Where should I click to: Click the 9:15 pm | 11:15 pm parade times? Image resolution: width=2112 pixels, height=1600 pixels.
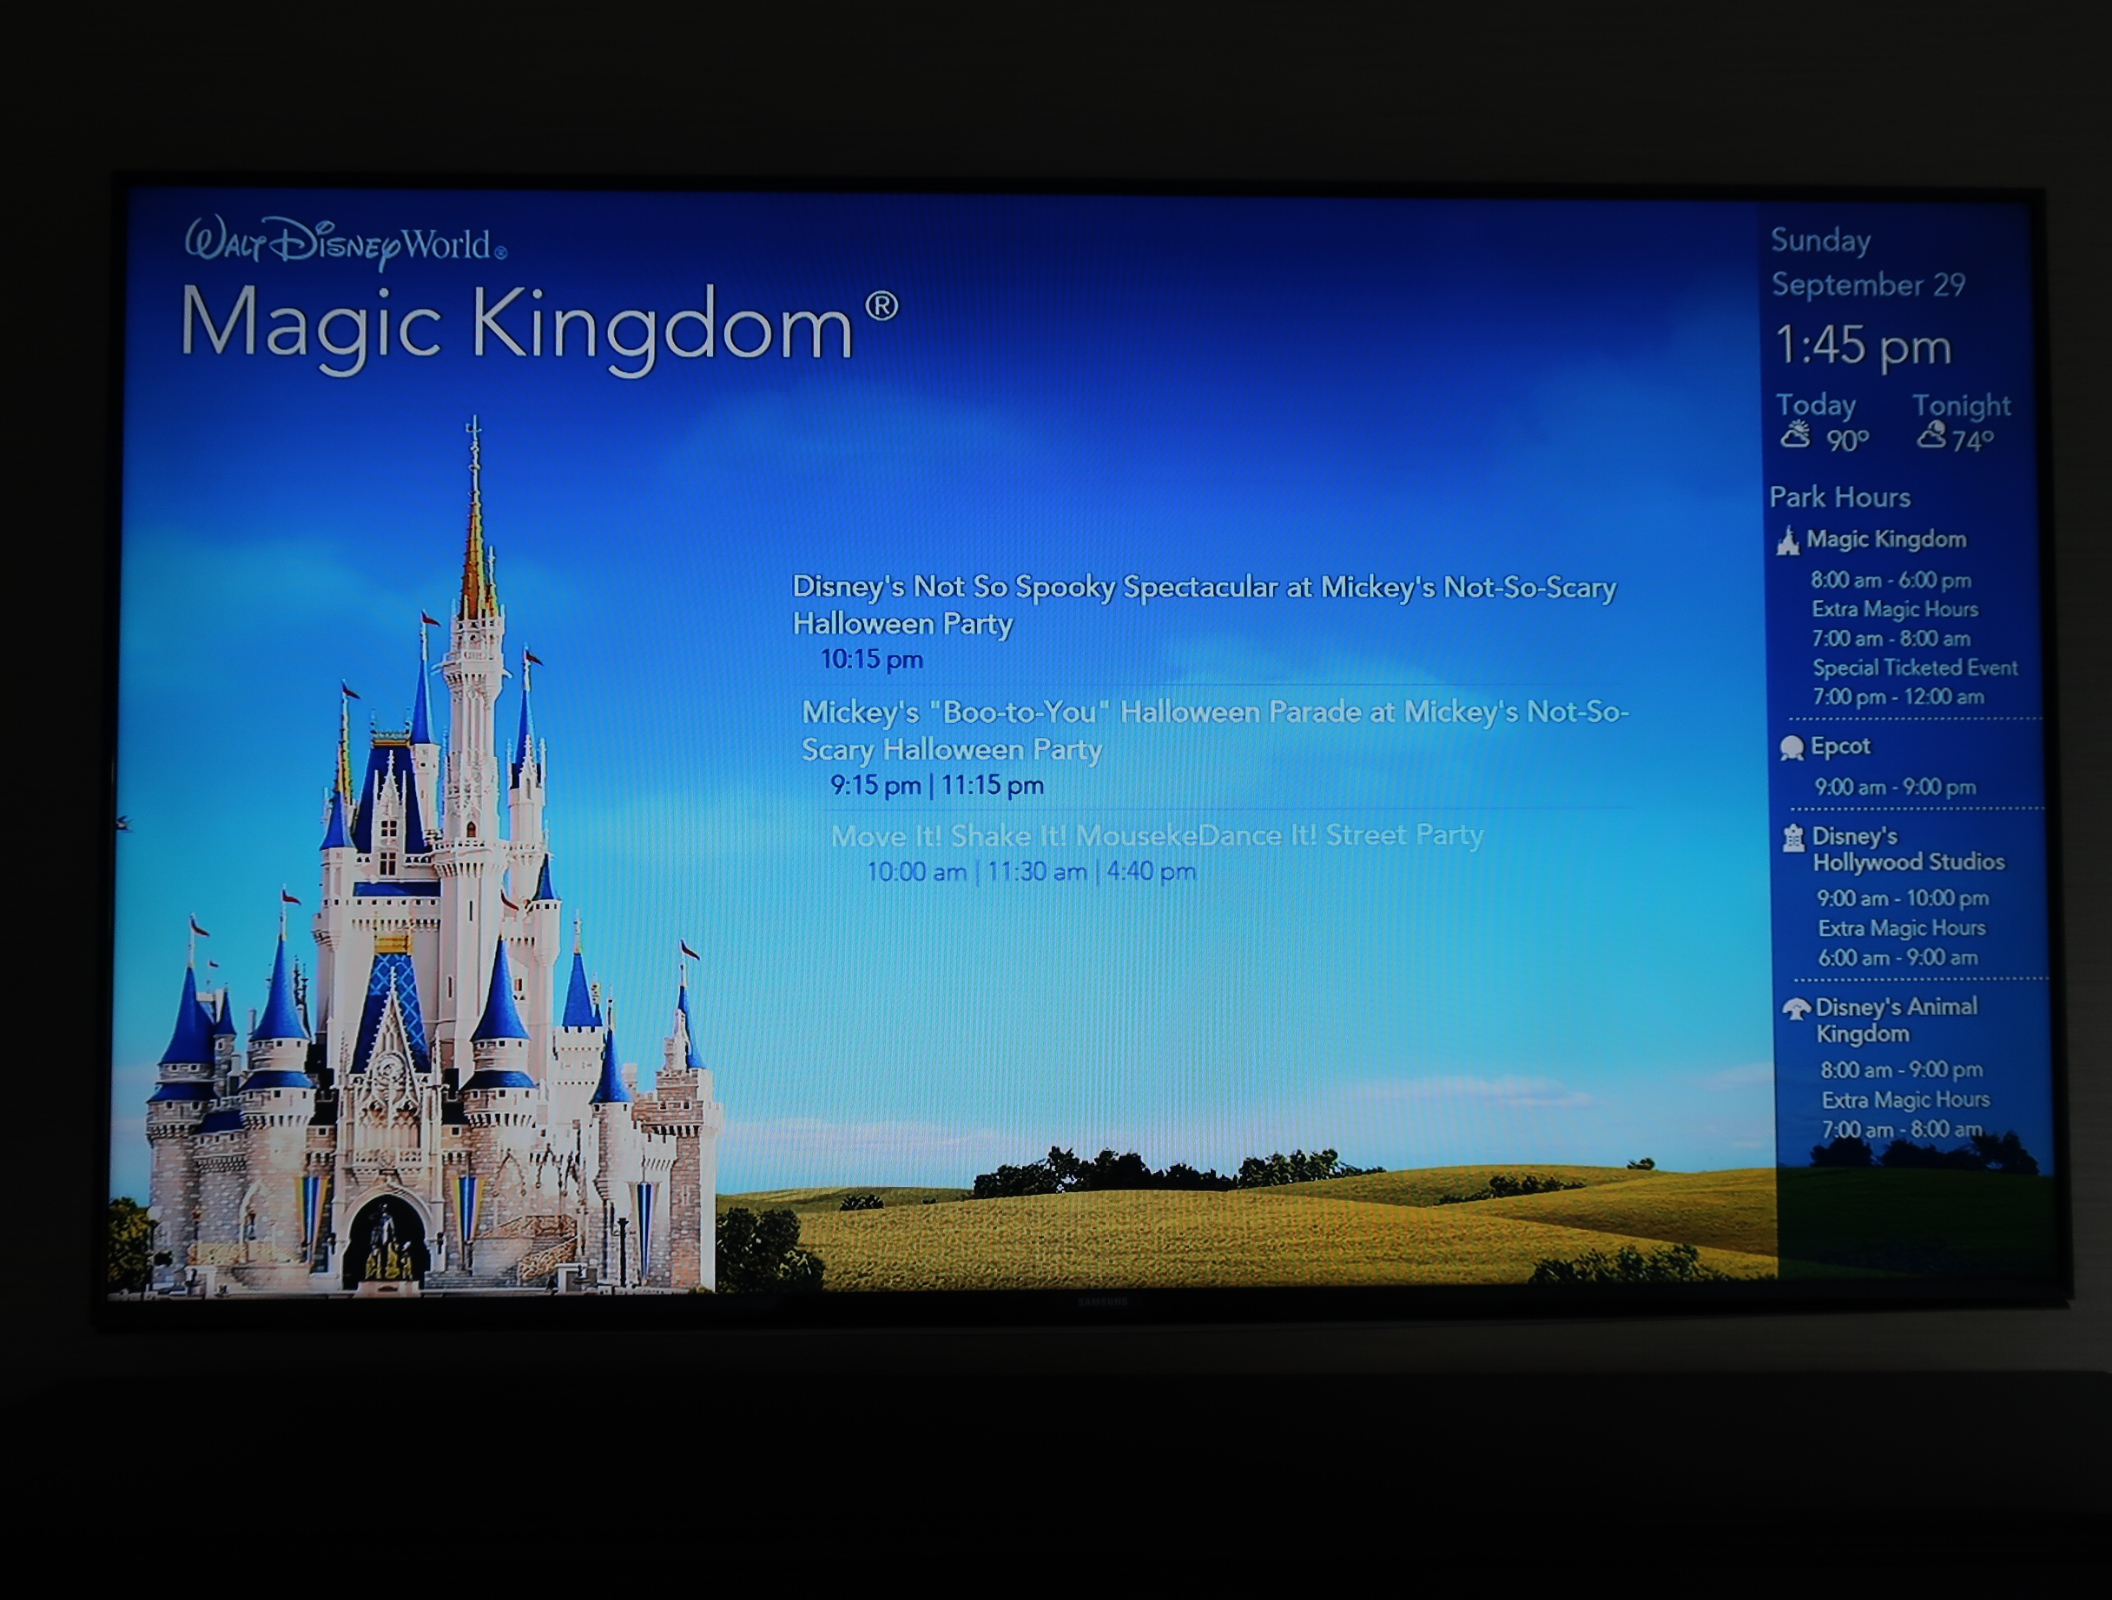(936, 786)
